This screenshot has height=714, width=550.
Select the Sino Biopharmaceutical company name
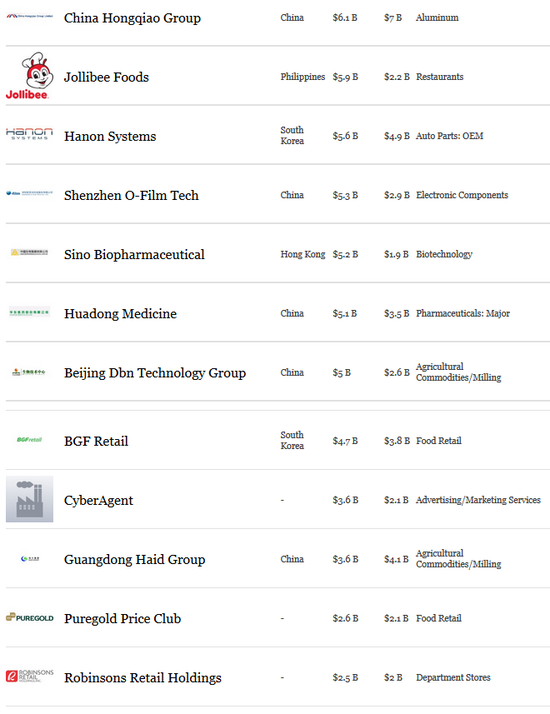134,255
